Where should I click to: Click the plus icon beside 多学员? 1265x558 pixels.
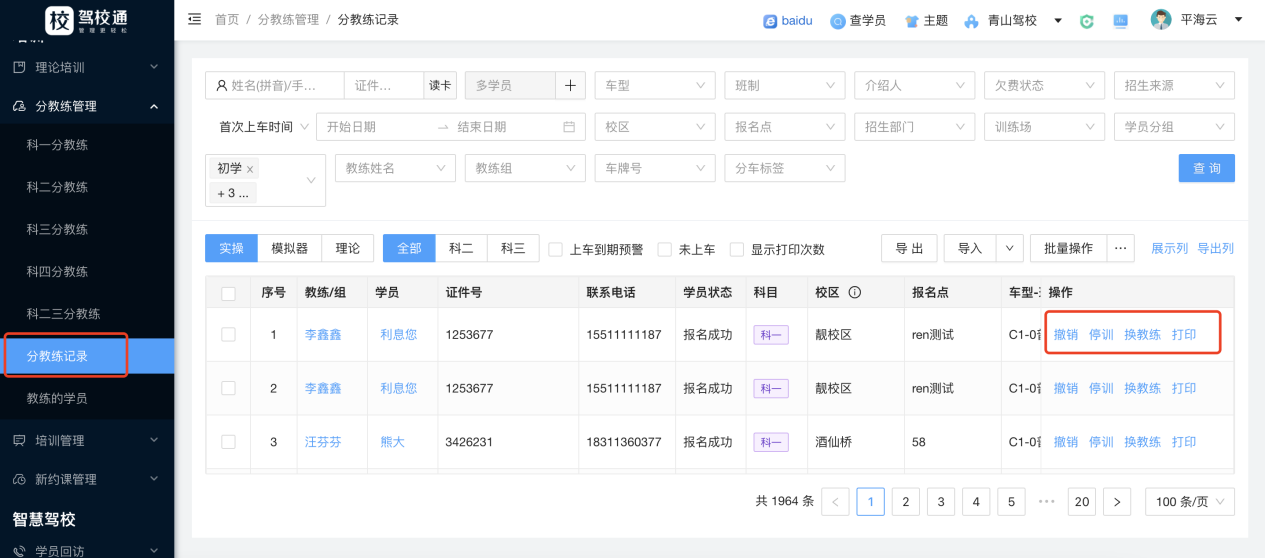click(570, 86)
